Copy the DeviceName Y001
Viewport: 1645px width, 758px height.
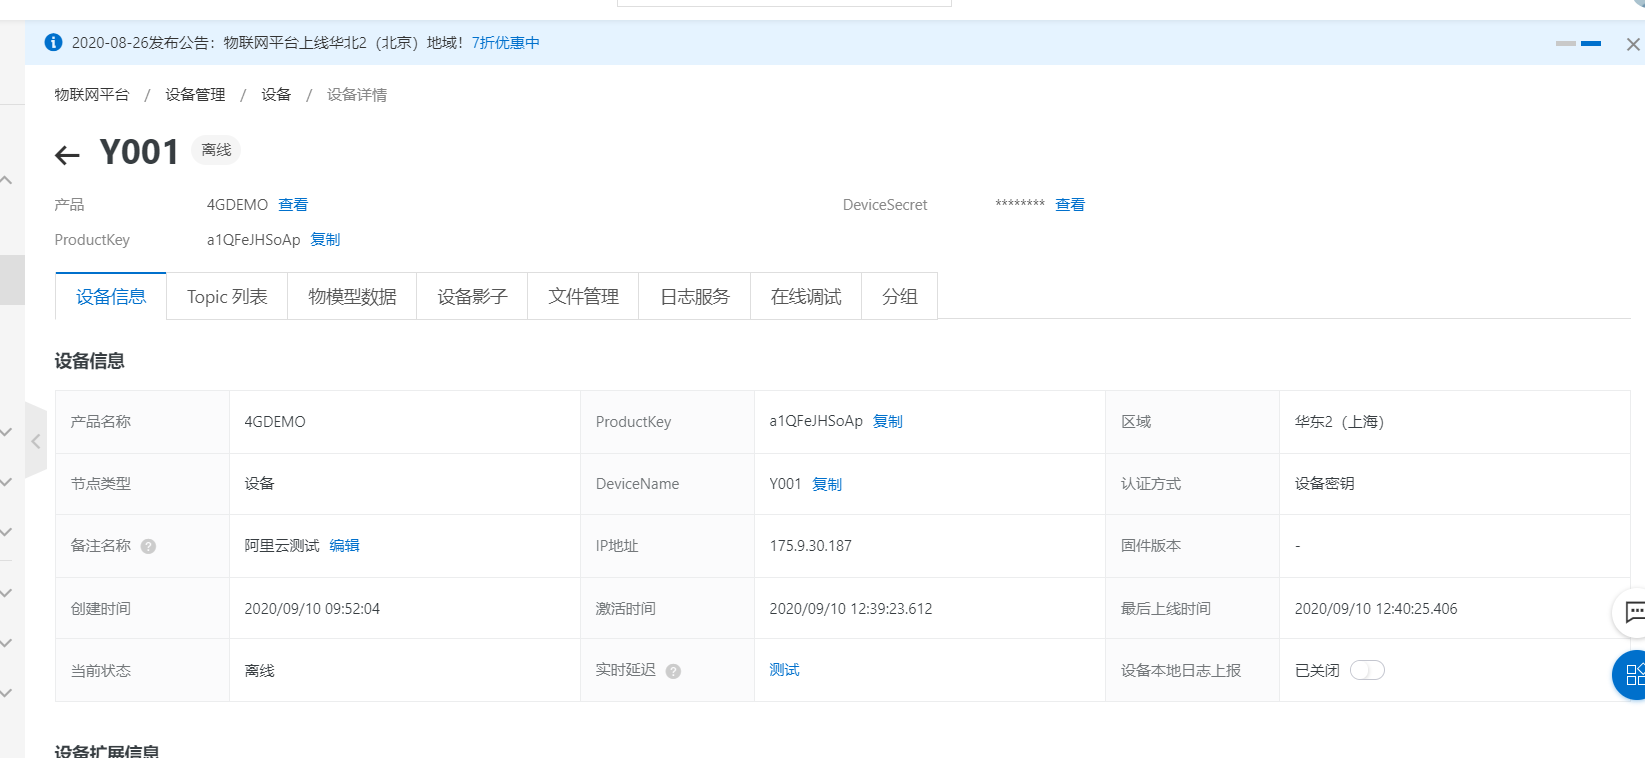tap(827, 484)
